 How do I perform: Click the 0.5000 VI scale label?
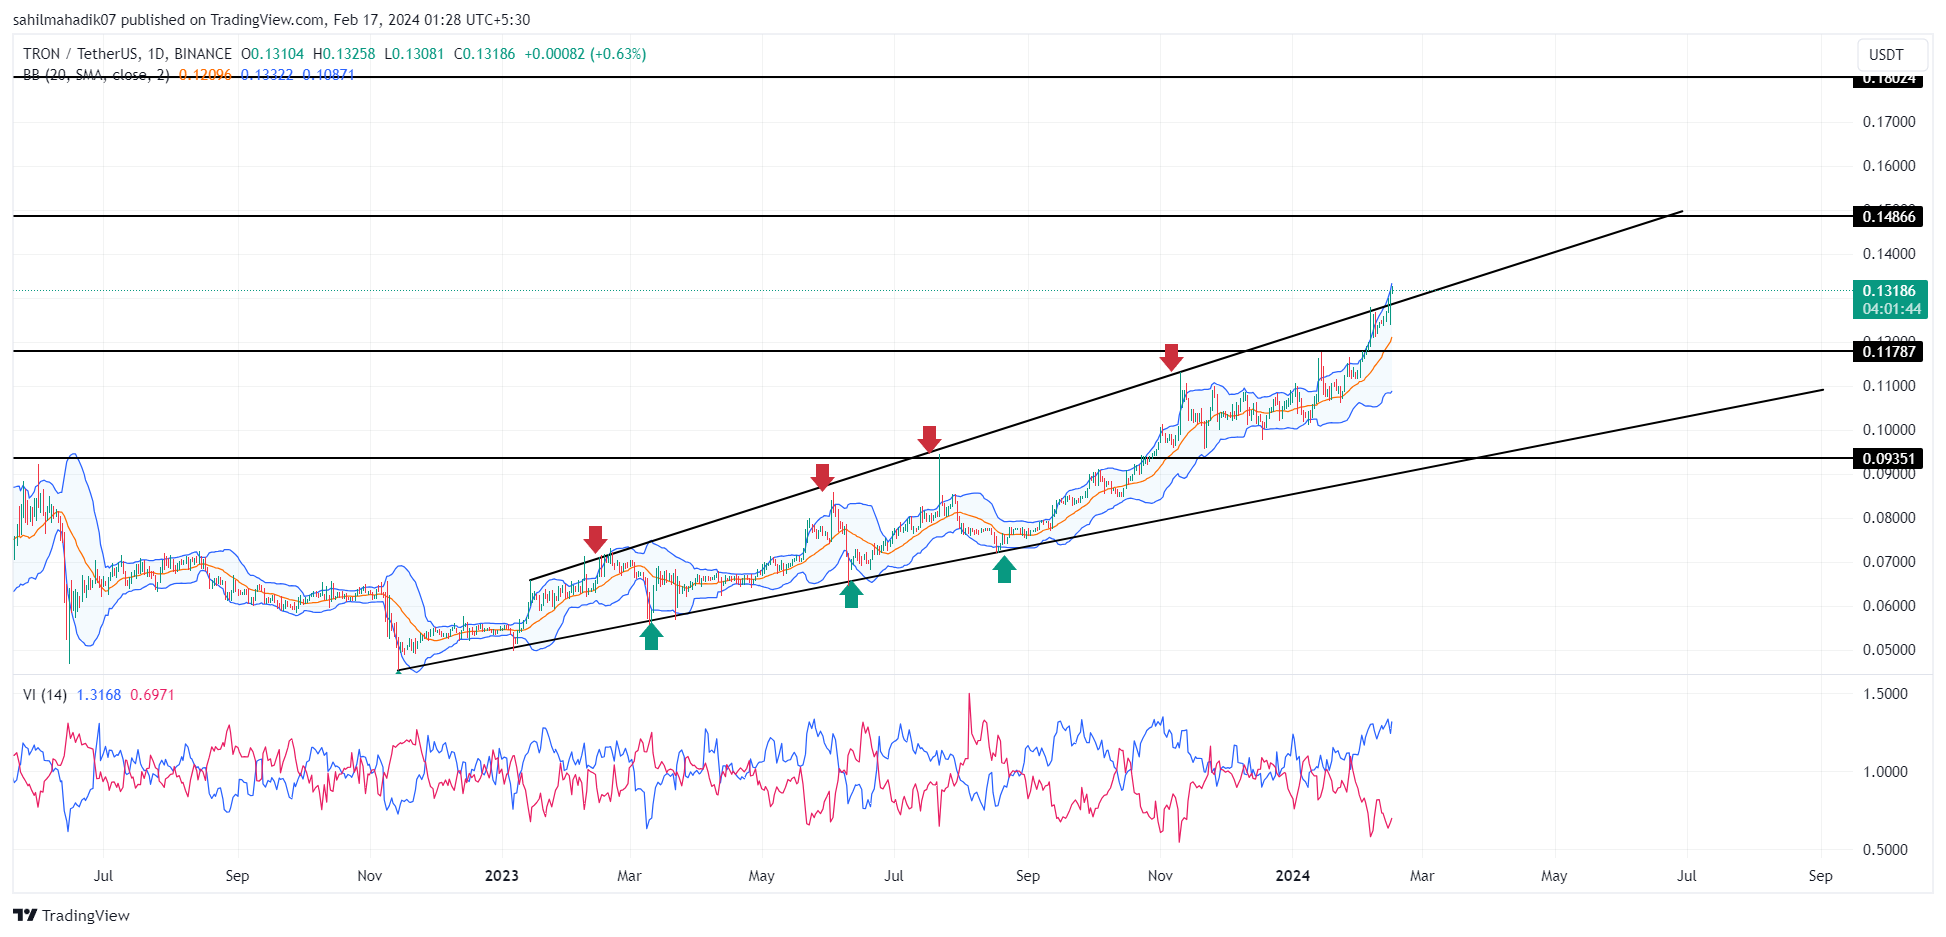click(1885, 850)
